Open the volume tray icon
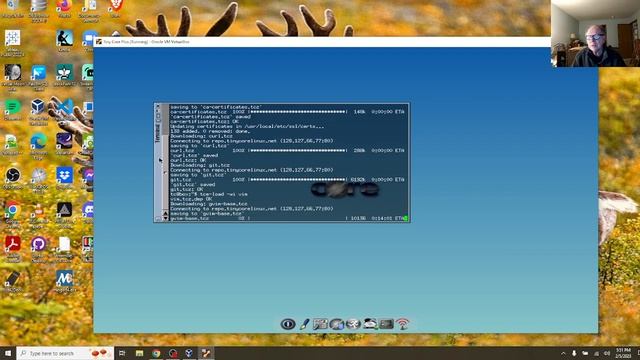 (x=607, y=353)
